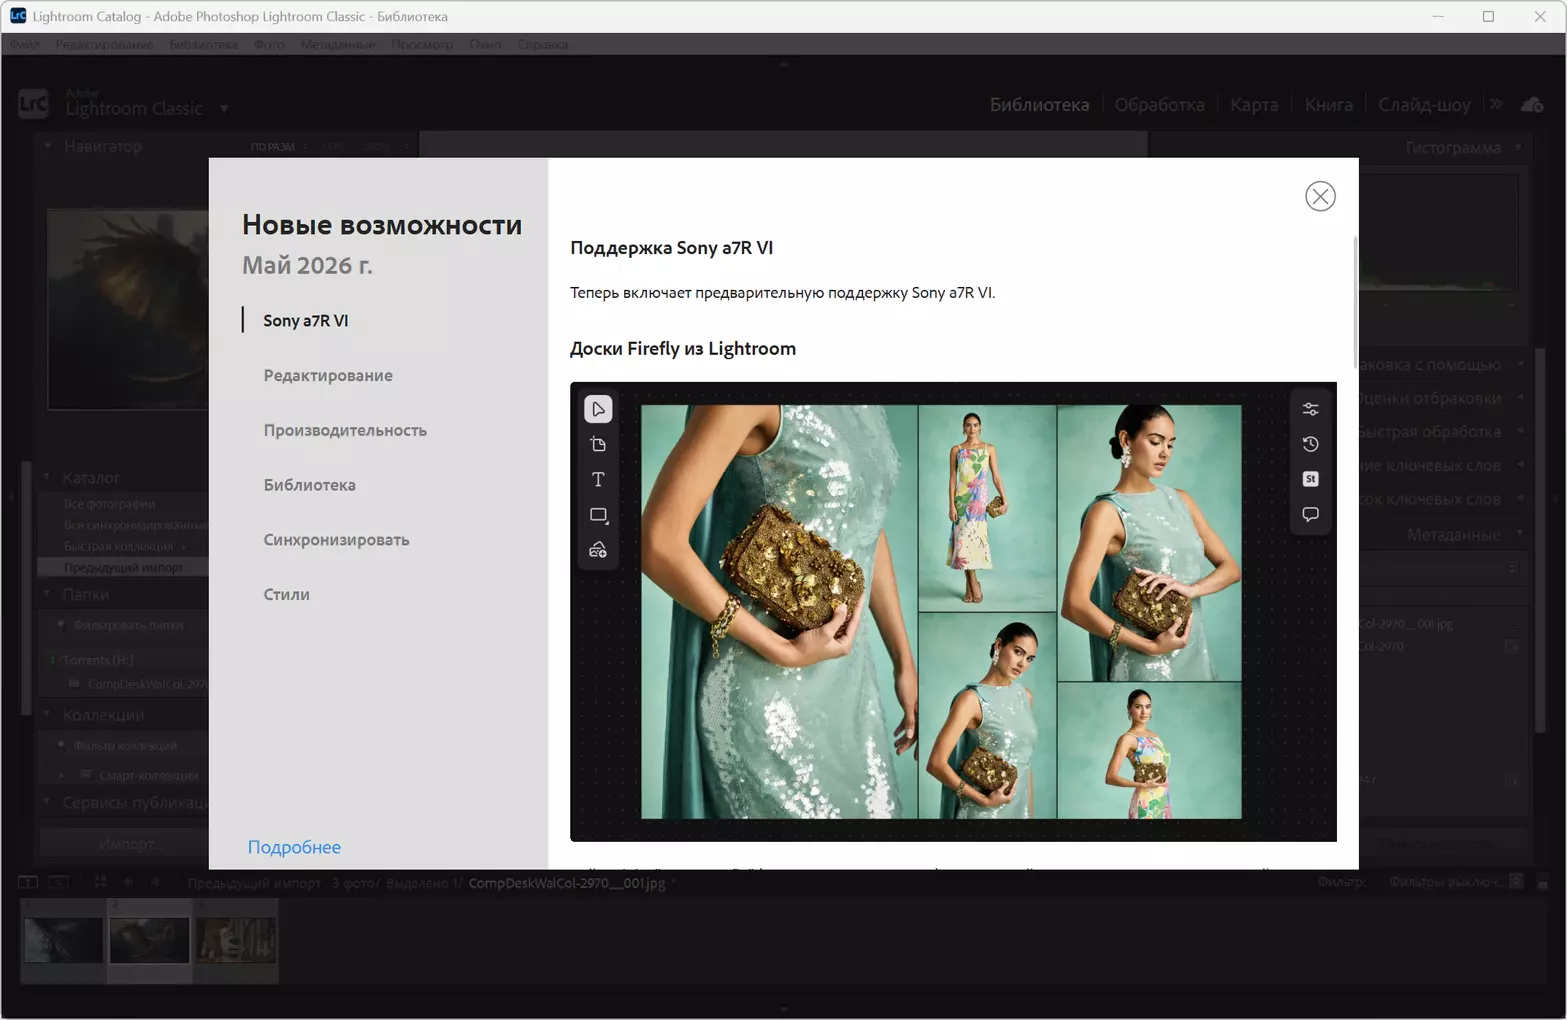Select the third thumbnail in the filmstrip
The image size is (1567, 1020).
236,940
